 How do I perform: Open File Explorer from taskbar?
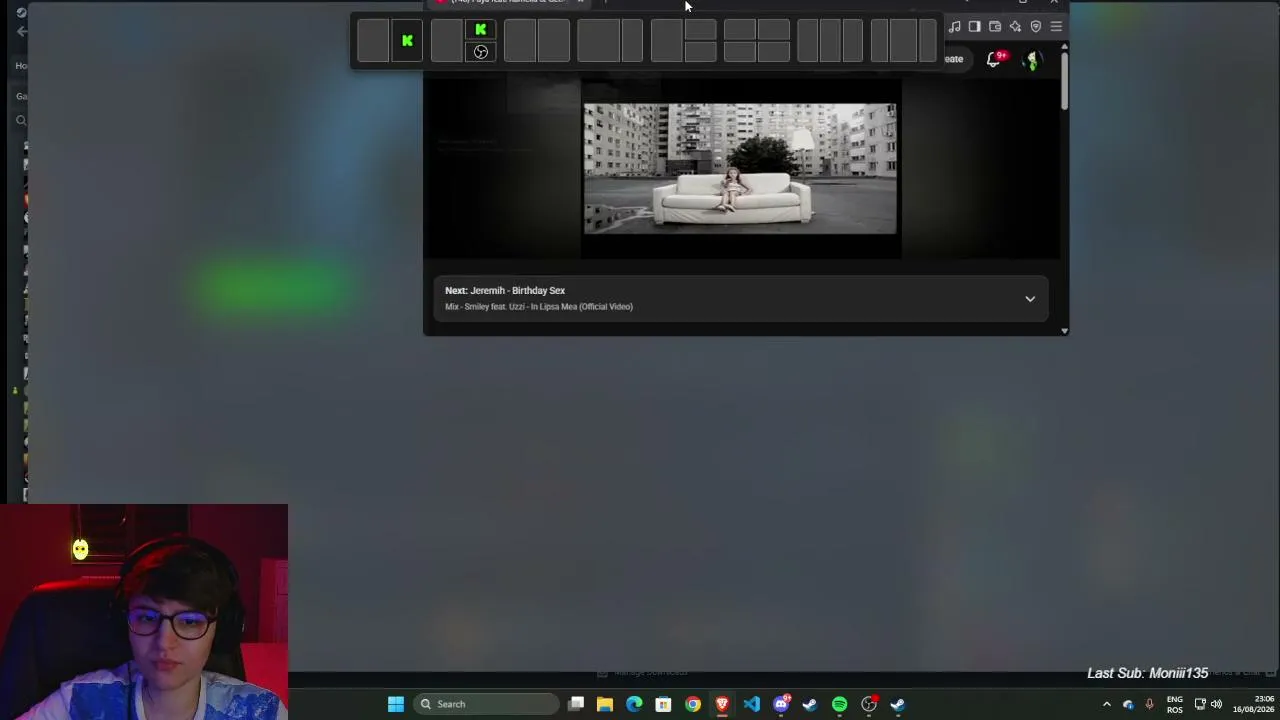605,704
